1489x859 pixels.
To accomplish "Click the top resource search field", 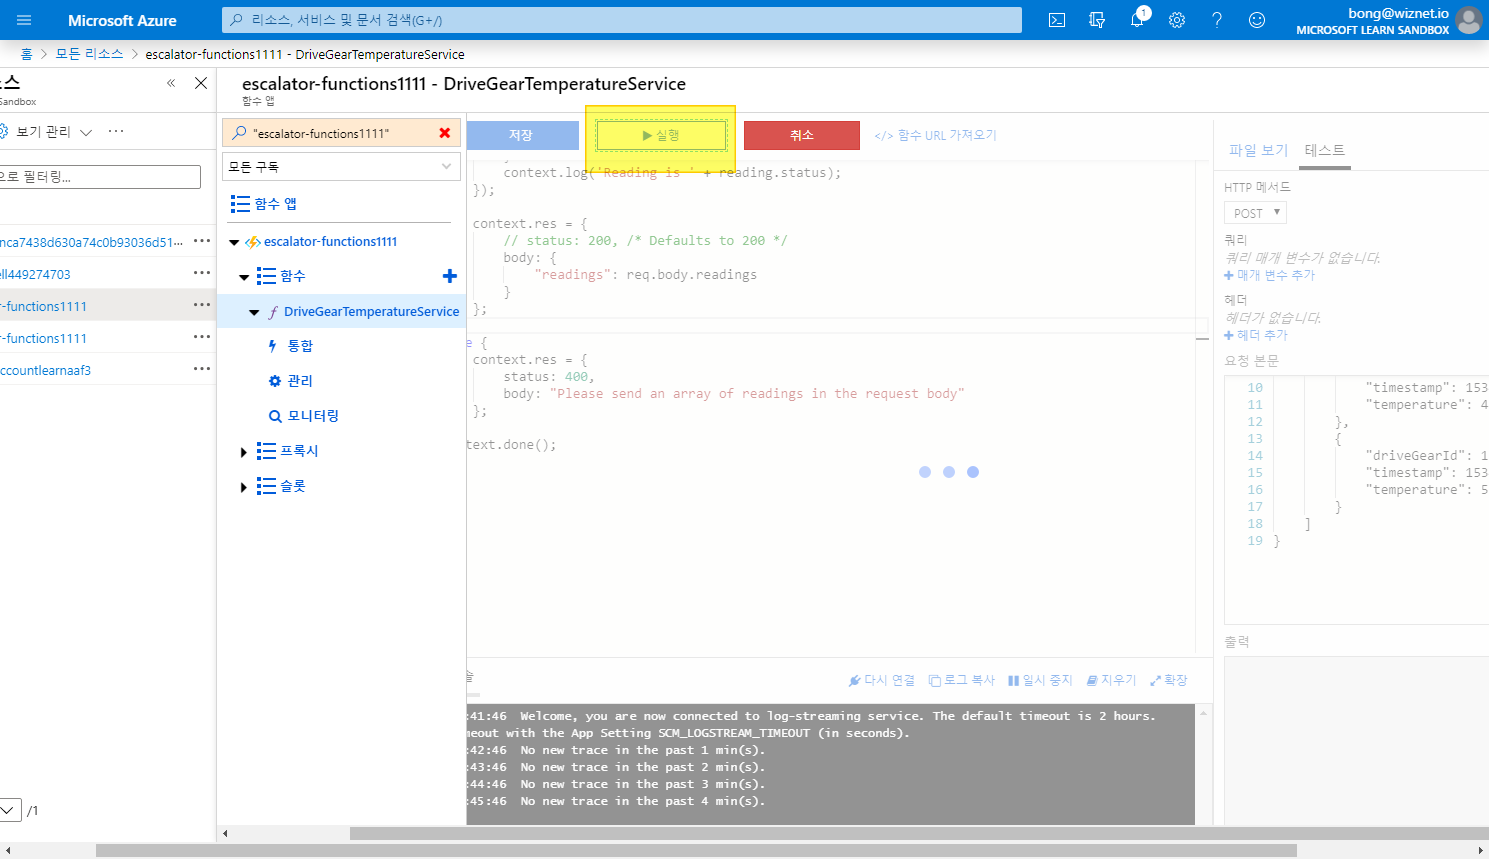I will (x=622, y=20).
